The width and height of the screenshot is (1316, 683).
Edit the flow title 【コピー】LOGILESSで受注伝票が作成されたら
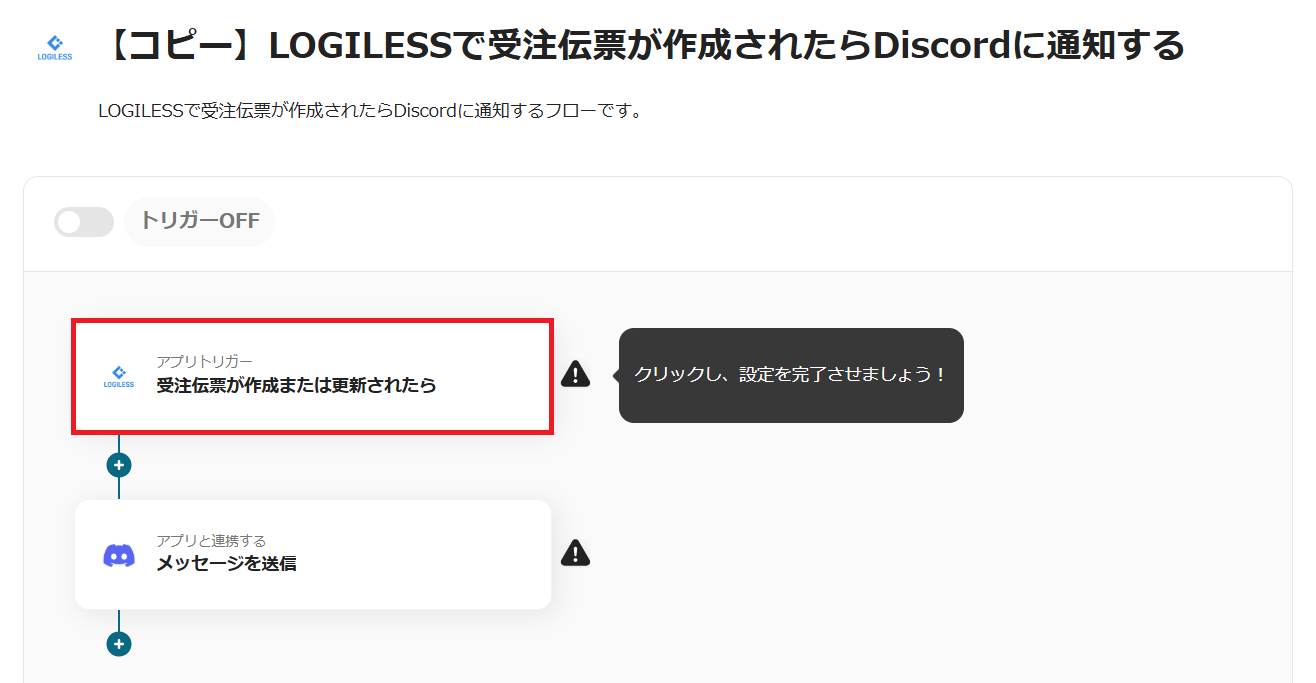[x=642, y=45]
